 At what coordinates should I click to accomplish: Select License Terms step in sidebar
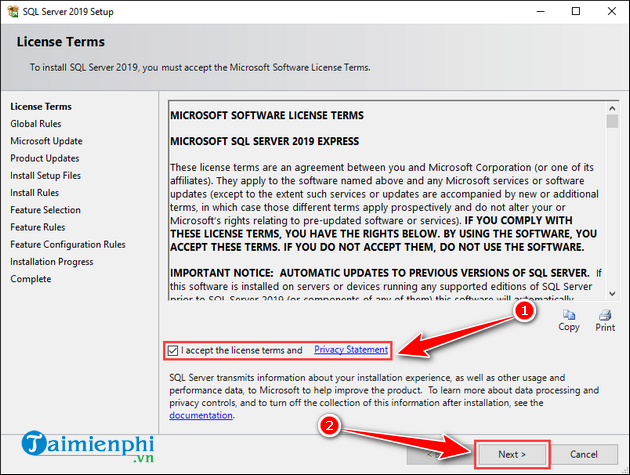tap(41, 106)
